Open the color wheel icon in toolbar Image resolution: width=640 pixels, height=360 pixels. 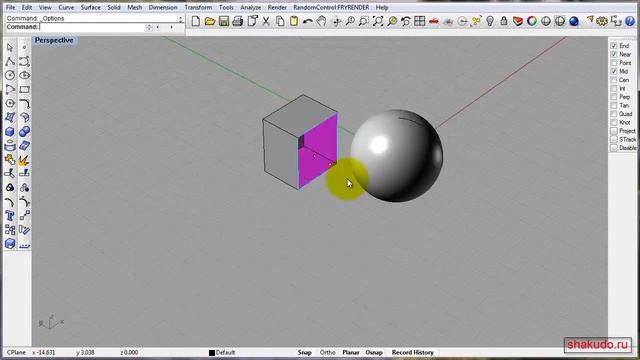(x=532, y=21)
